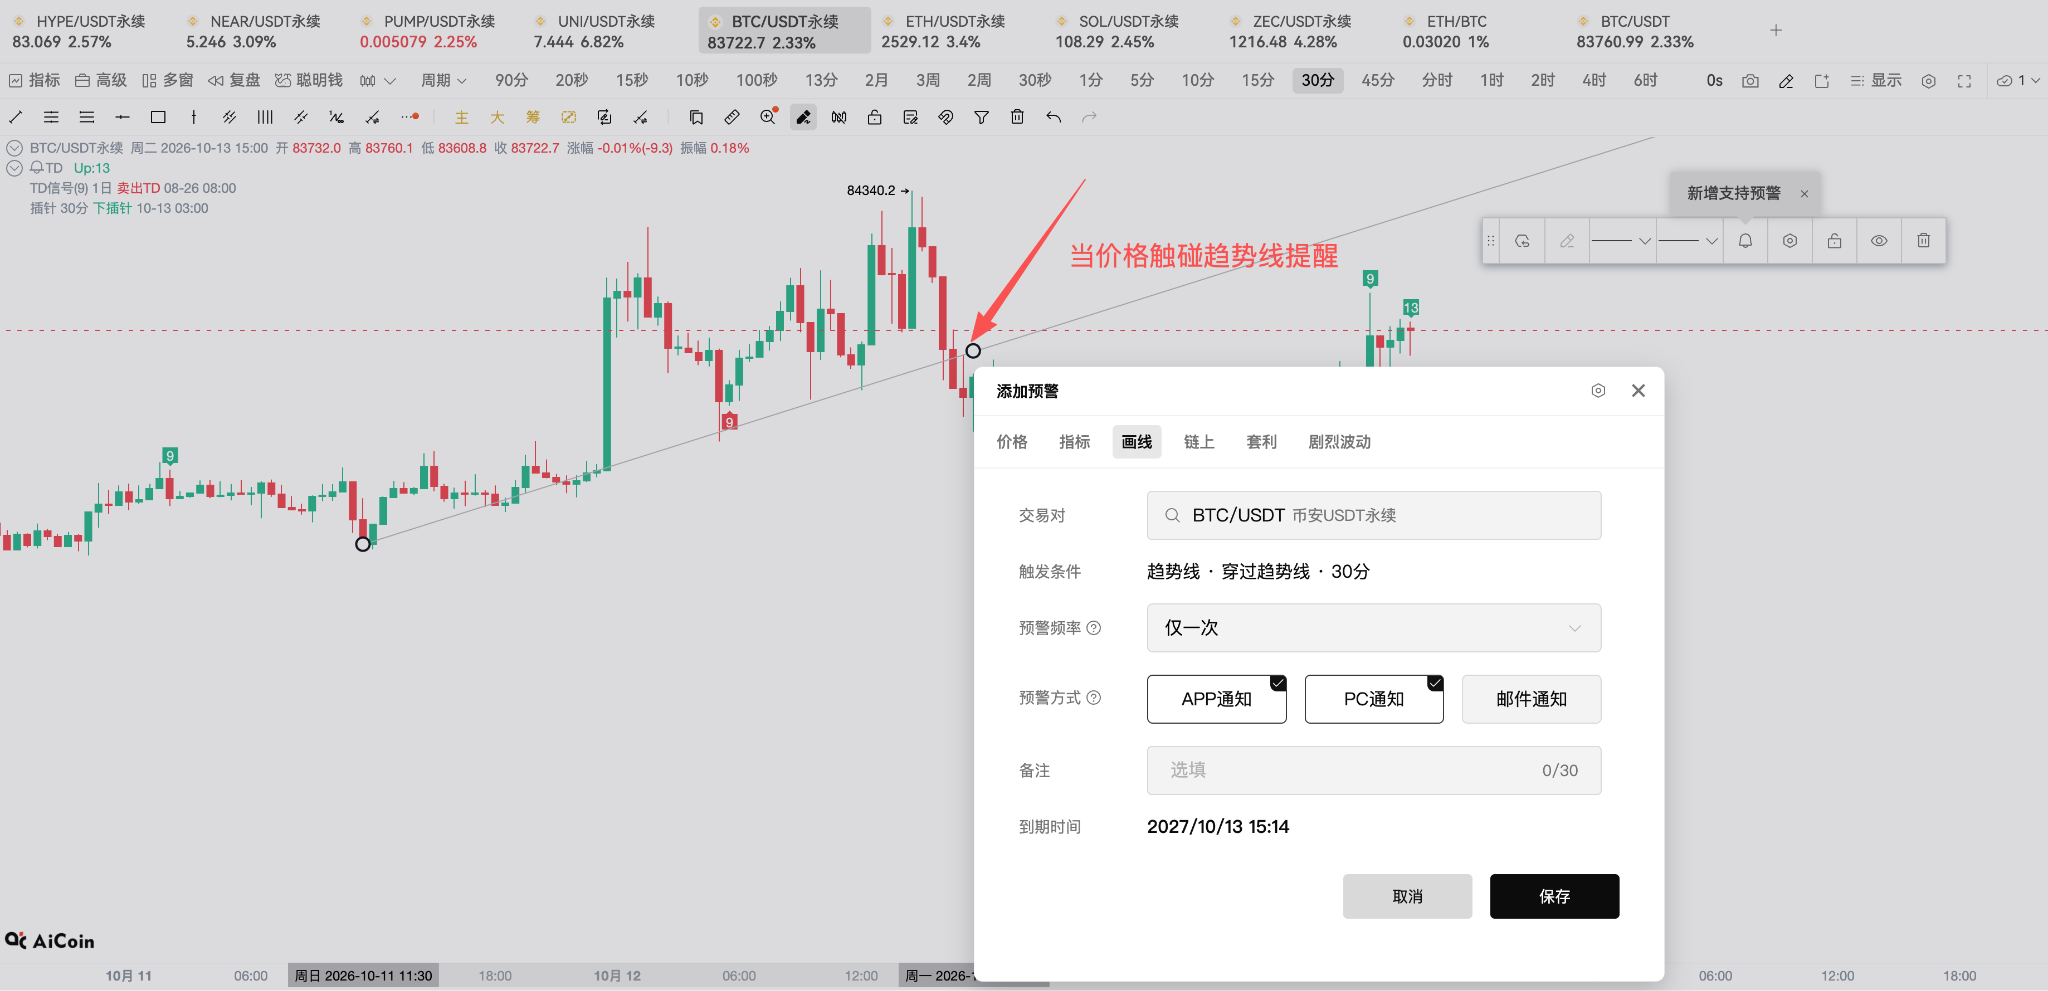
Task: Add a new ticker tab with plus
Action: (1776, 30)
